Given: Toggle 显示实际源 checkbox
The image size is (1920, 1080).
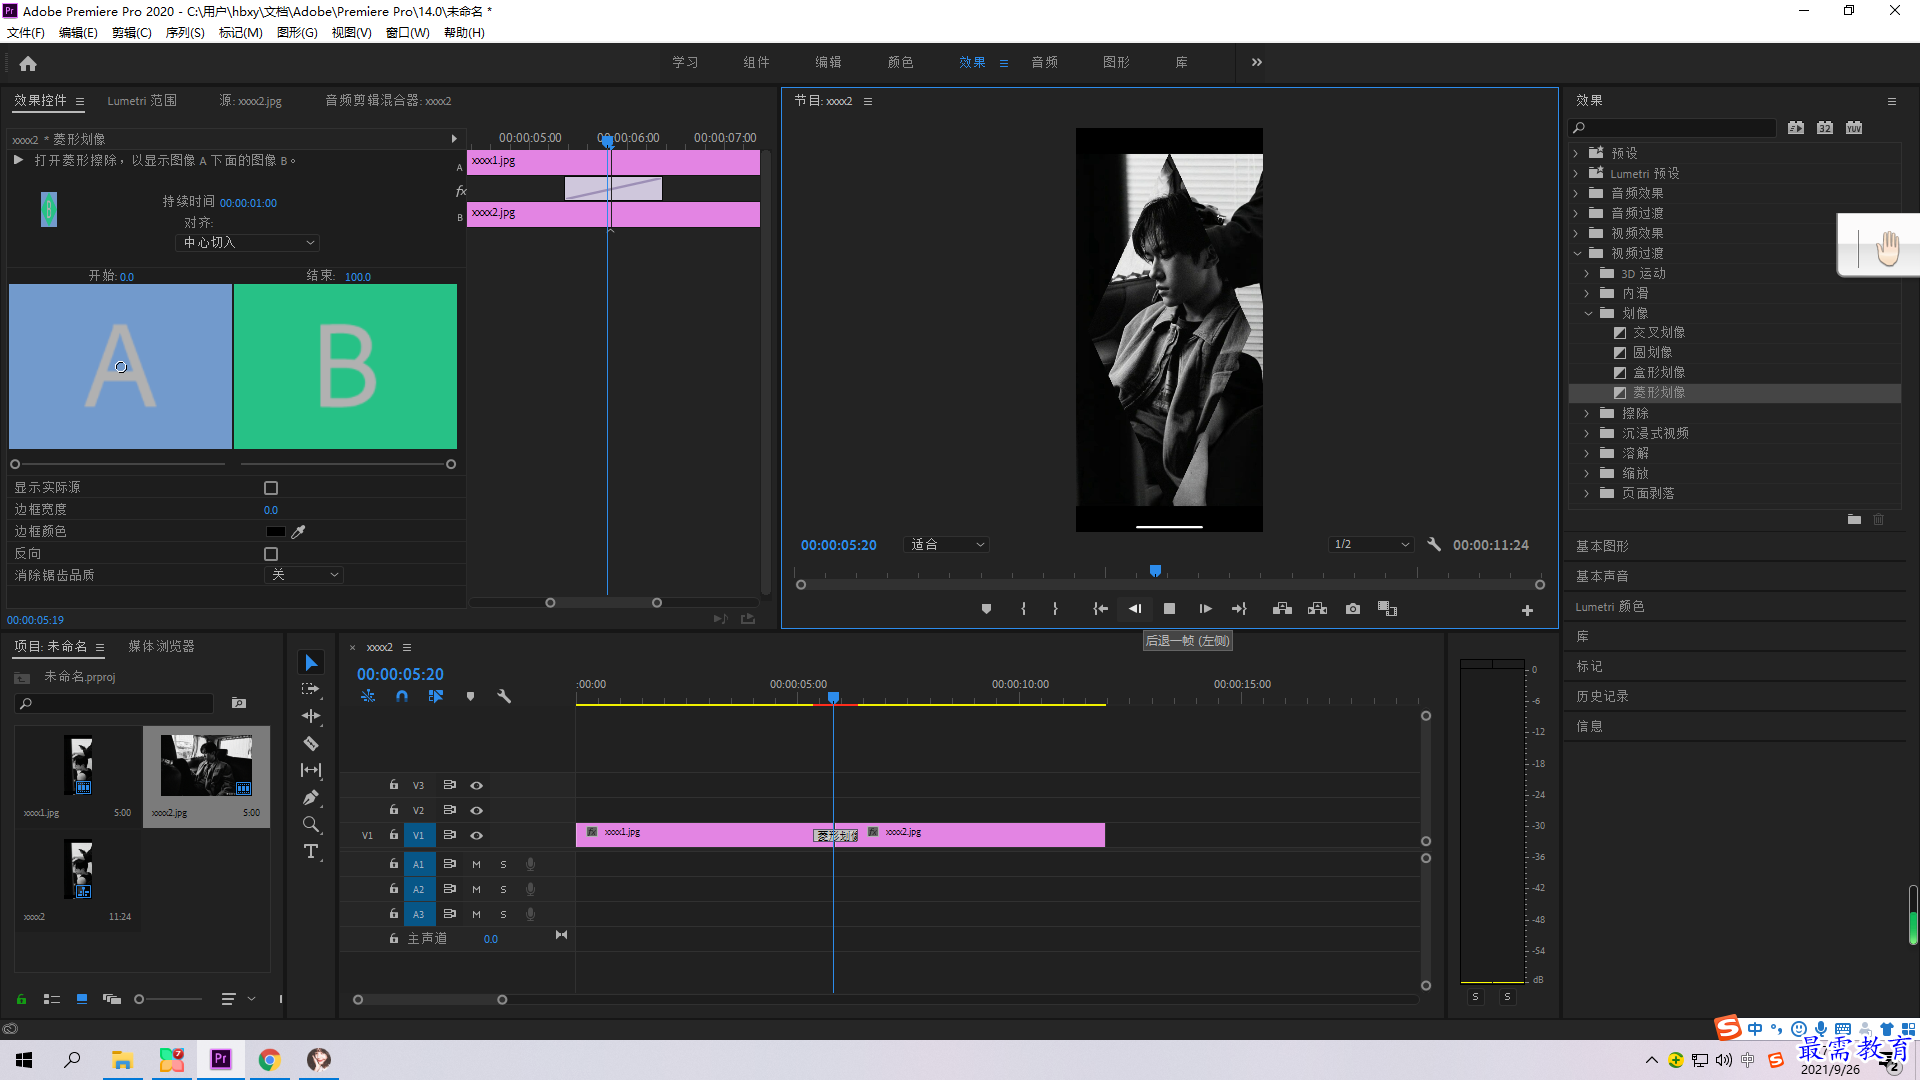Looking at the screenshot, I should pyautogui.click(x=271, y=488).
